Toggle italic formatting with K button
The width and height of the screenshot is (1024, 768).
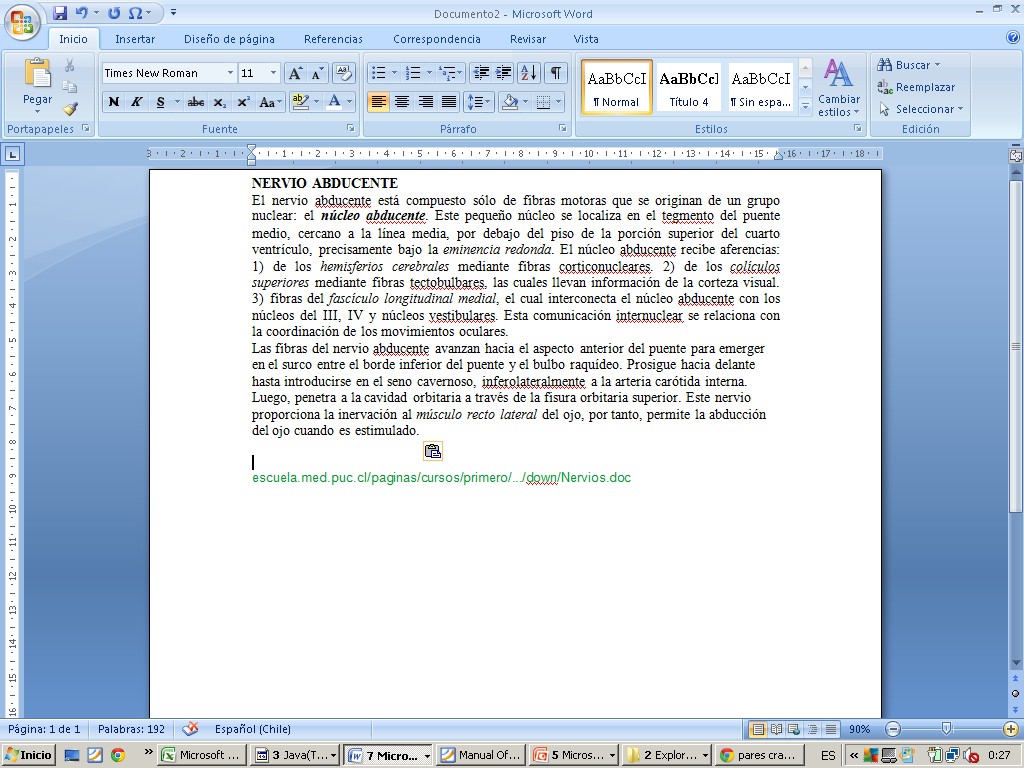click(137, 102)
